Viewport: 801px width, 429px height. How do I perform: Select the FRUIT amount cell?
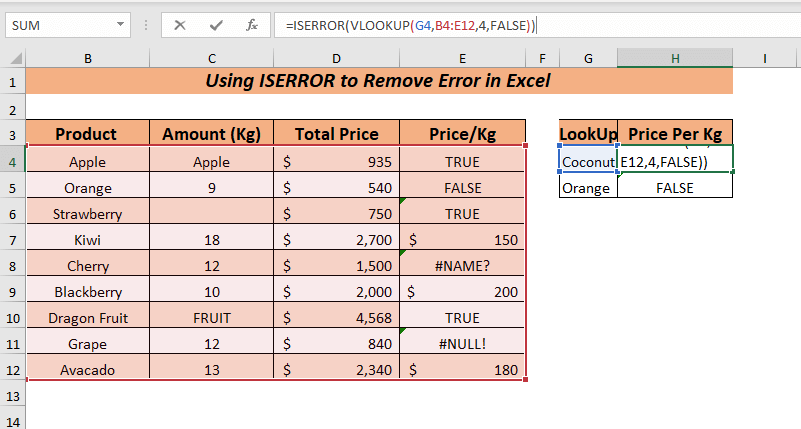[211, 318]
